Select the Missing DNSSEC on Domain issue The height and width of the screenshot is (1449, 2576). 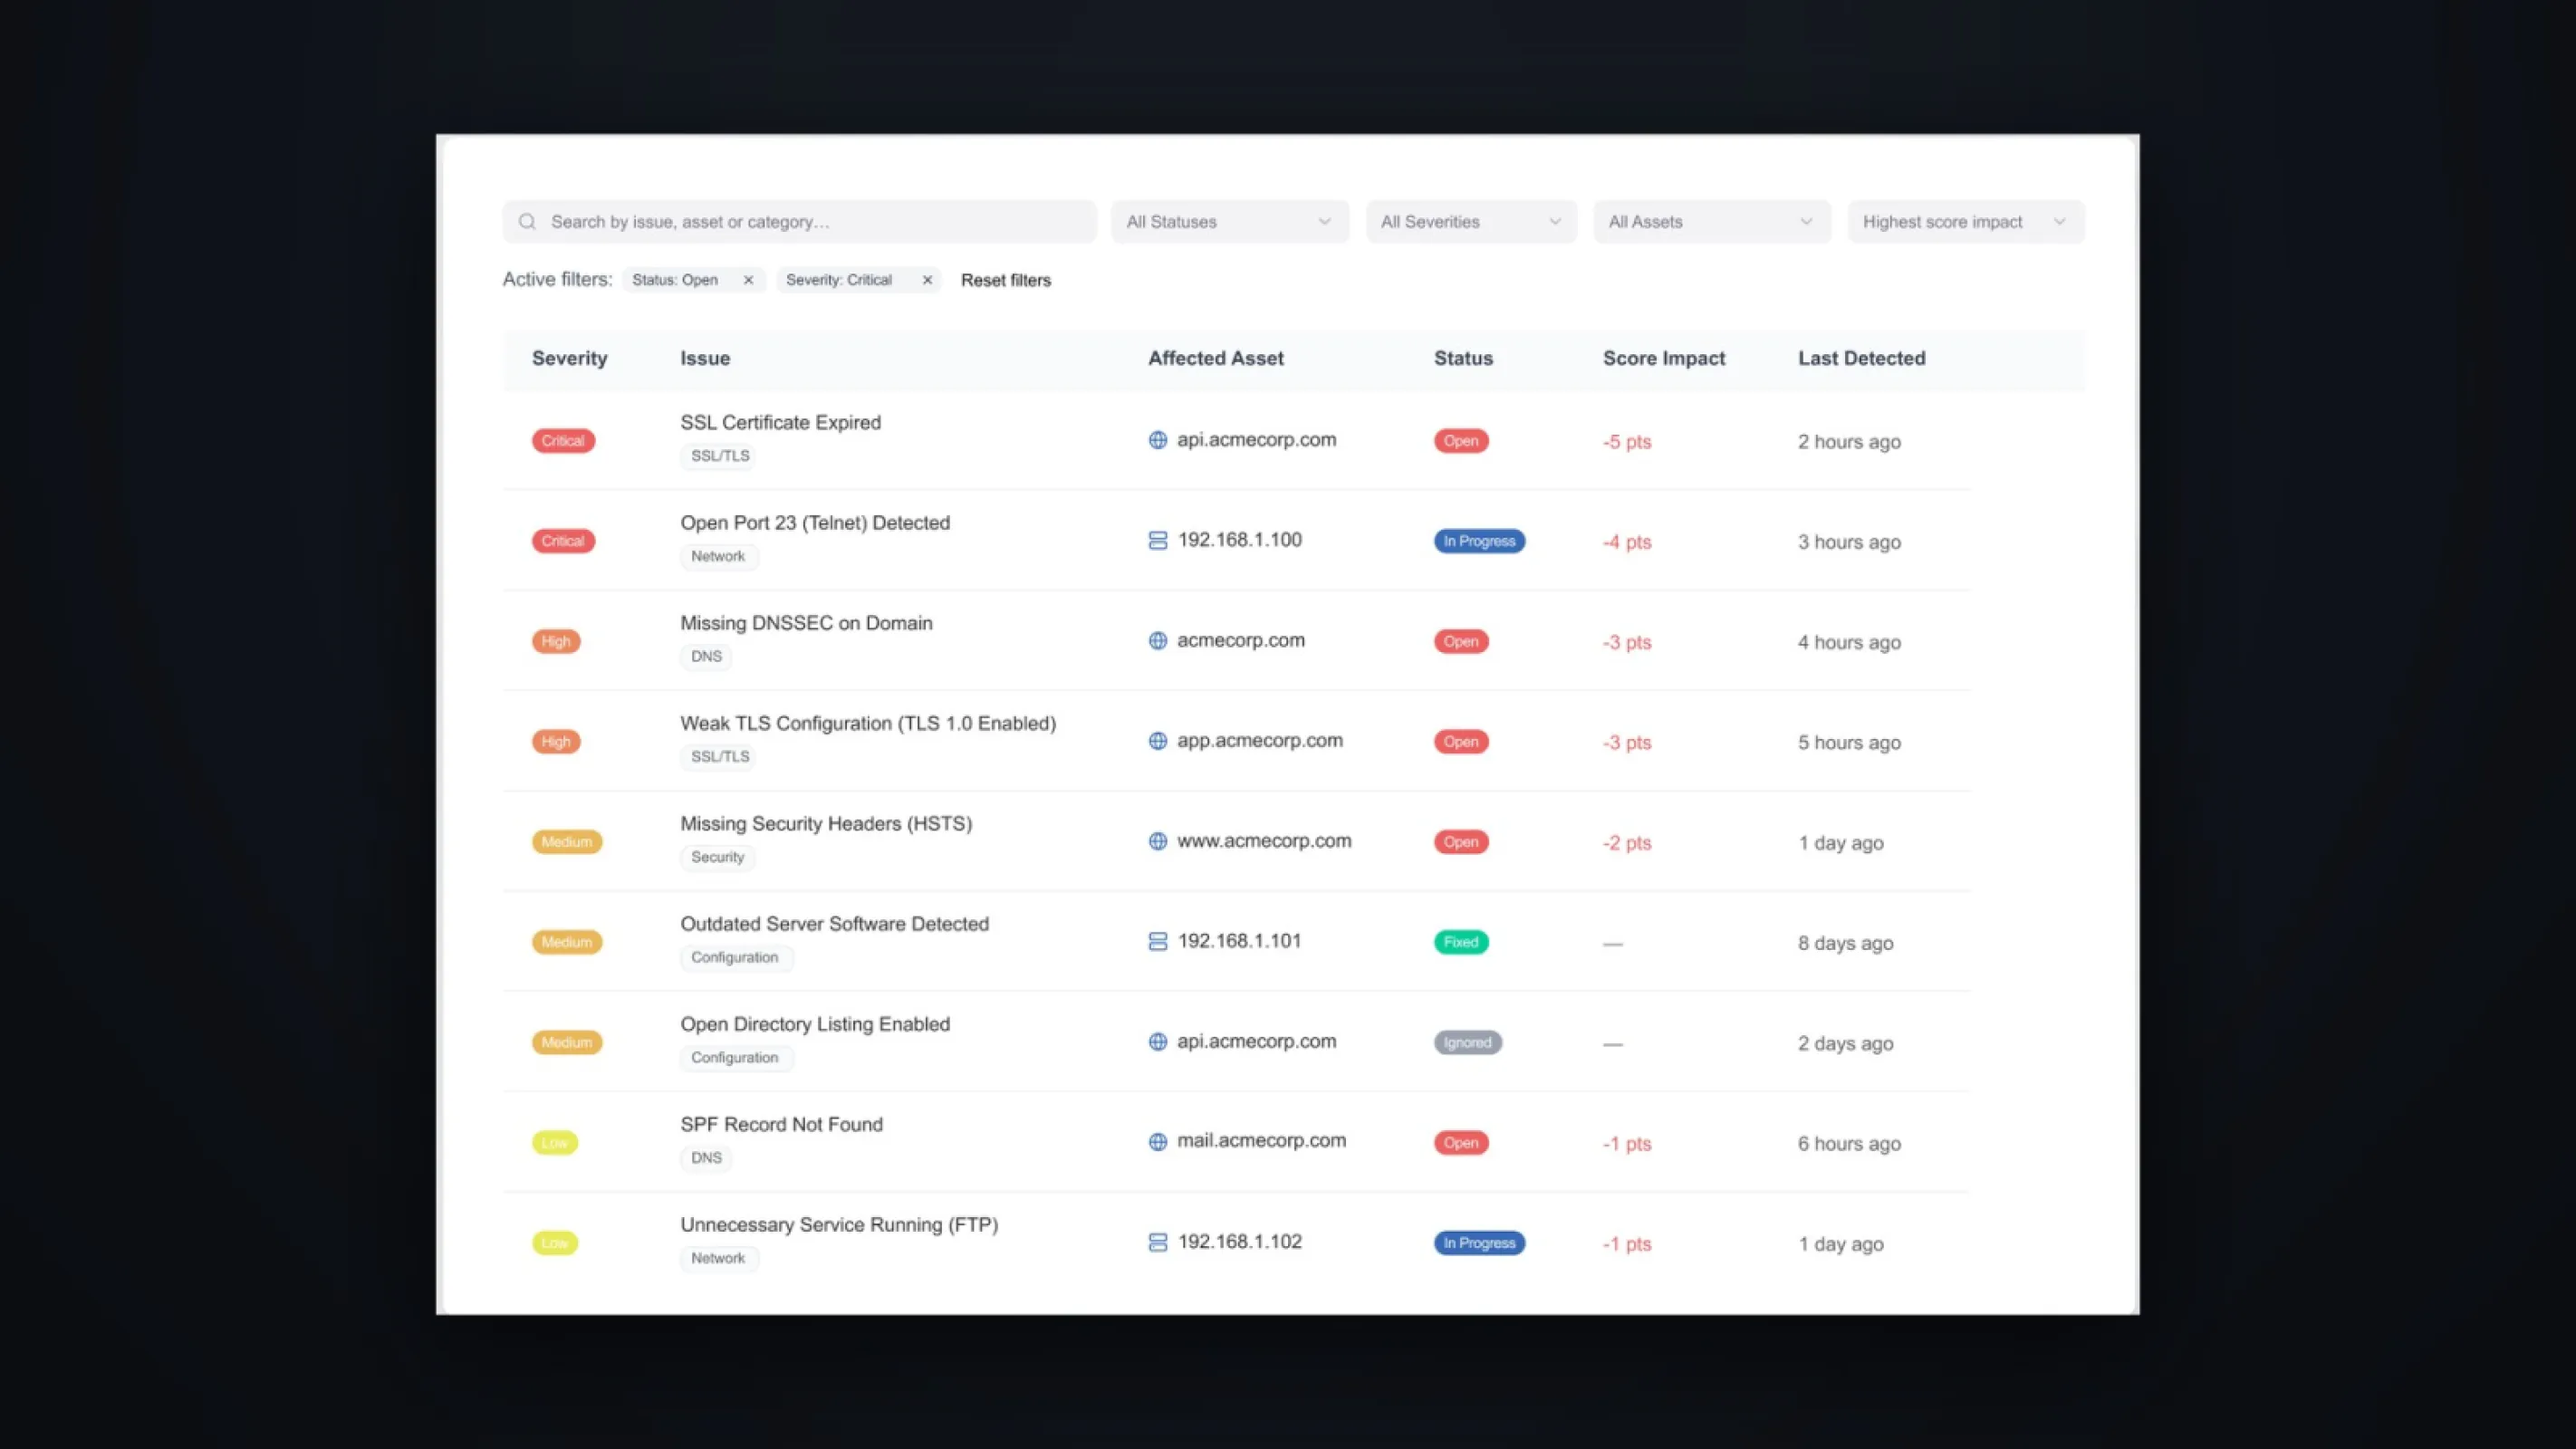point(806,623)
